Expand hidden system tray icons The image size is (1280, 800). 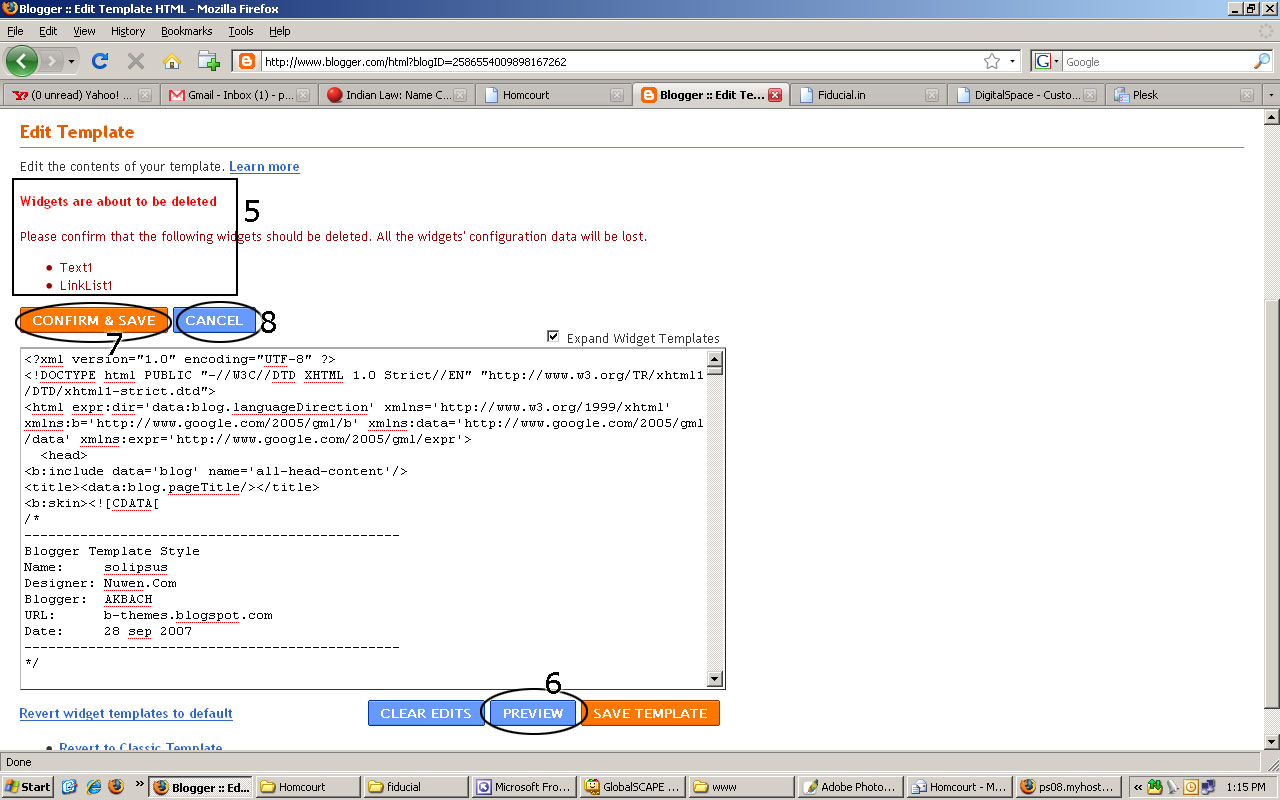tap(1138, 786)
